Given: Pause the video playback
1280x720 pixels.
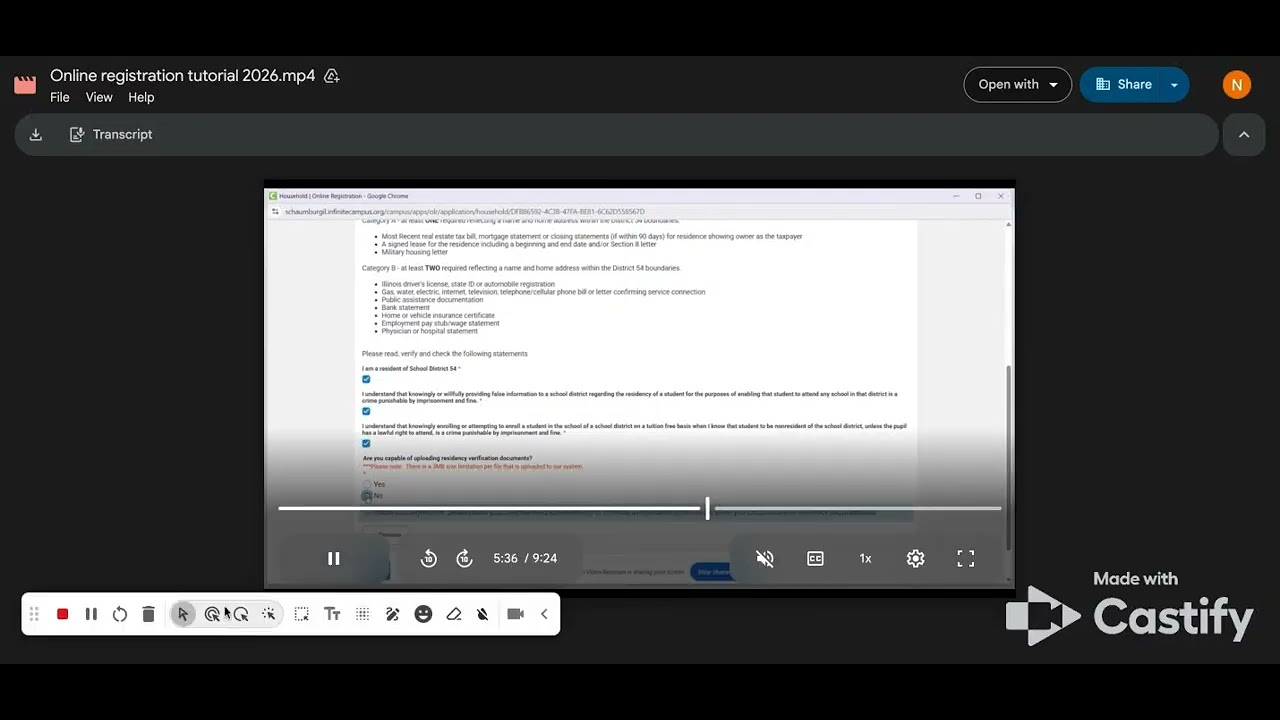Looking at the screenshot, I should point(334,559).
